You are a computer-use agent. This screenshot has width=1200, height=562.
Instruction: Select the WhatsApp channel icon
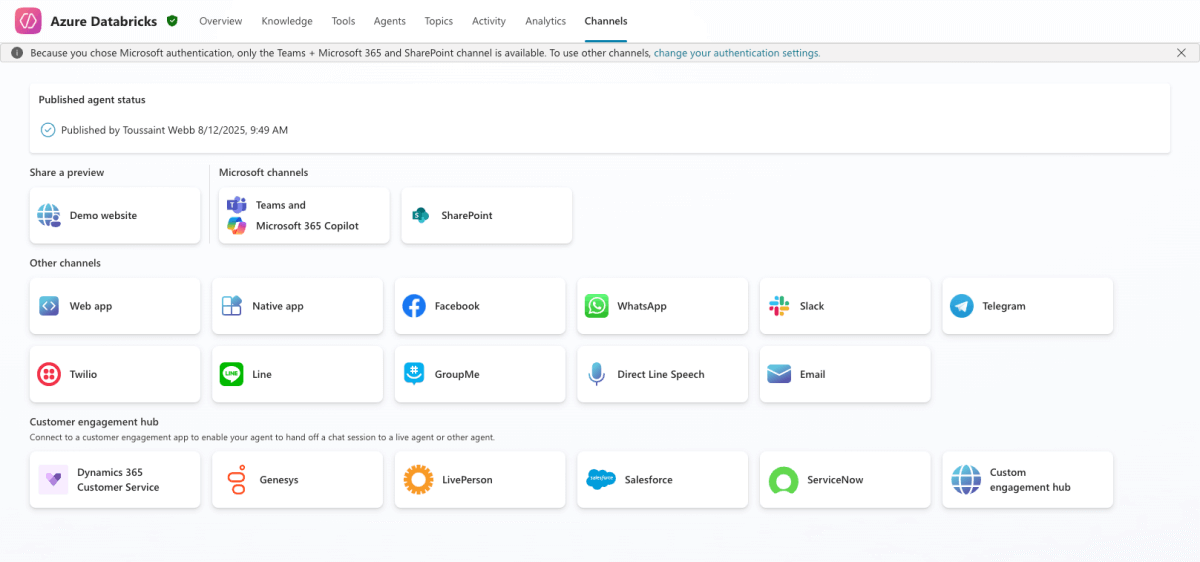tap(597, 306)
